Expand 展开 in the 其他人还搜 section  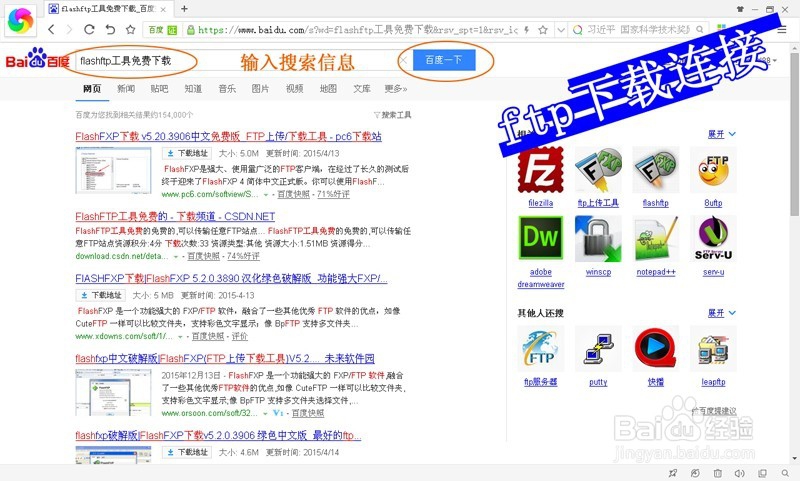click(721, 313)
